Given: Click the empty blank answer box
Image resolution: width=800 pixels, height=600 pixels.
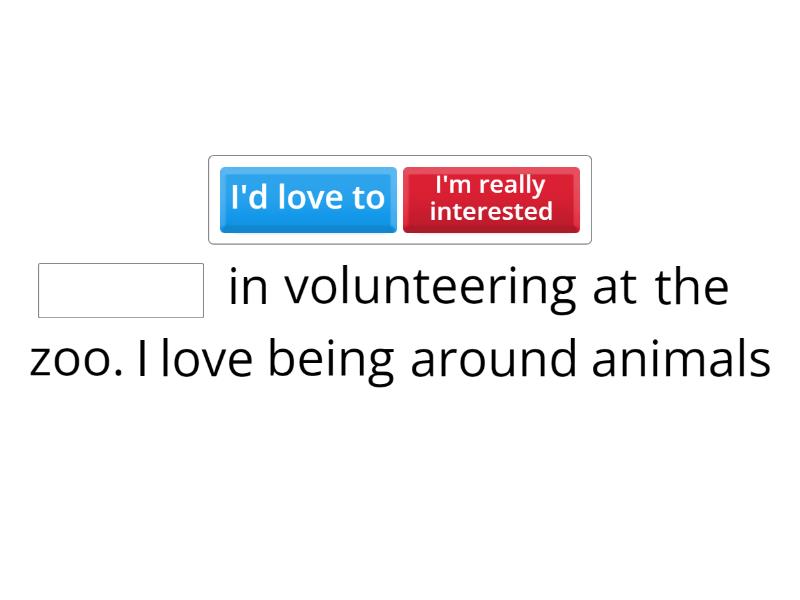Looking at the screenshot, I should point(121,290).
